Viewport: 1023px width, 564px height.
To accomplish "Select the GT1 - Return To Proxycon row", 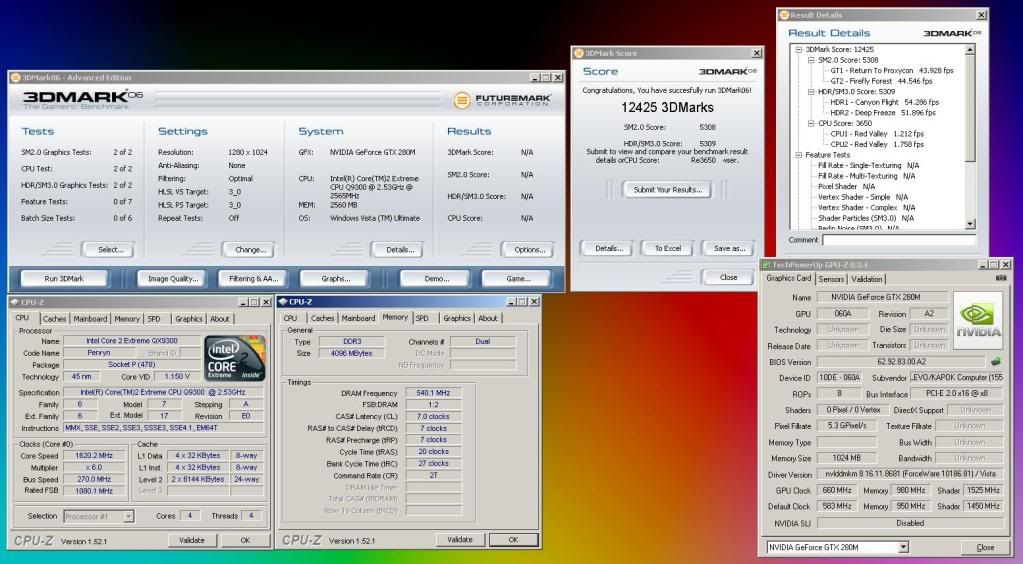I will pos(891,70).
